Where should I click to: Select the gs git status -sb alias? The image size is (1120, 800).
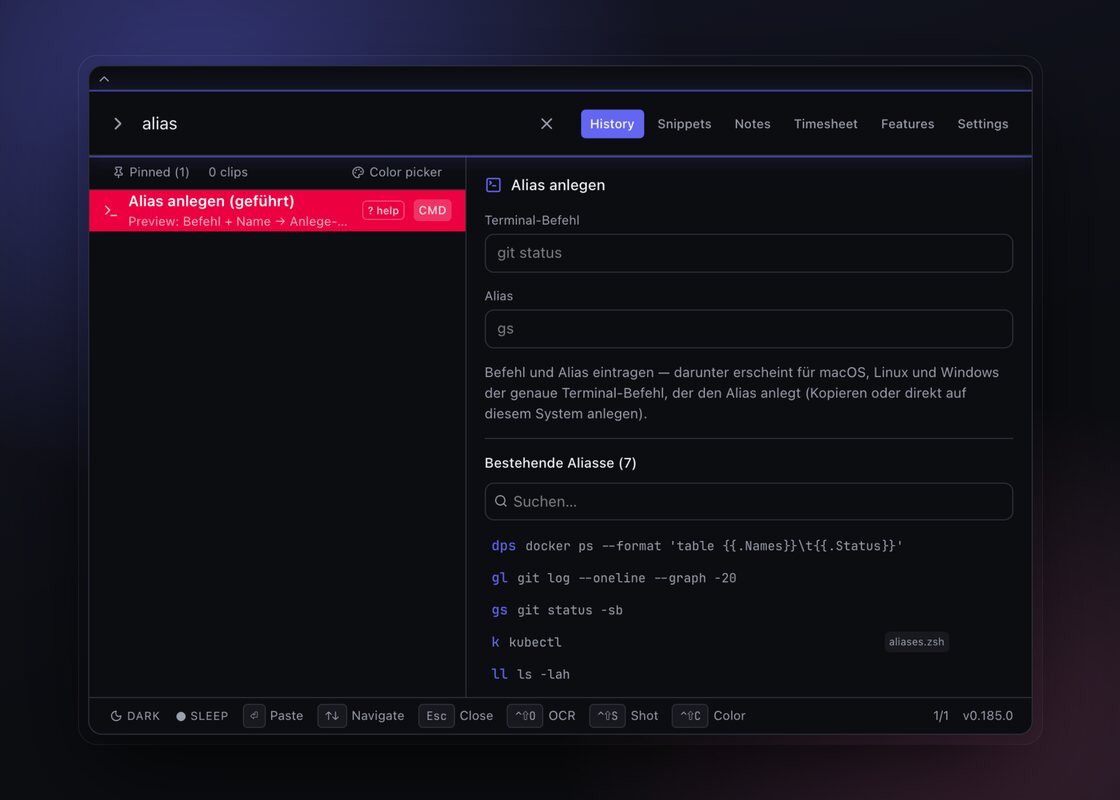pos(749,610)
